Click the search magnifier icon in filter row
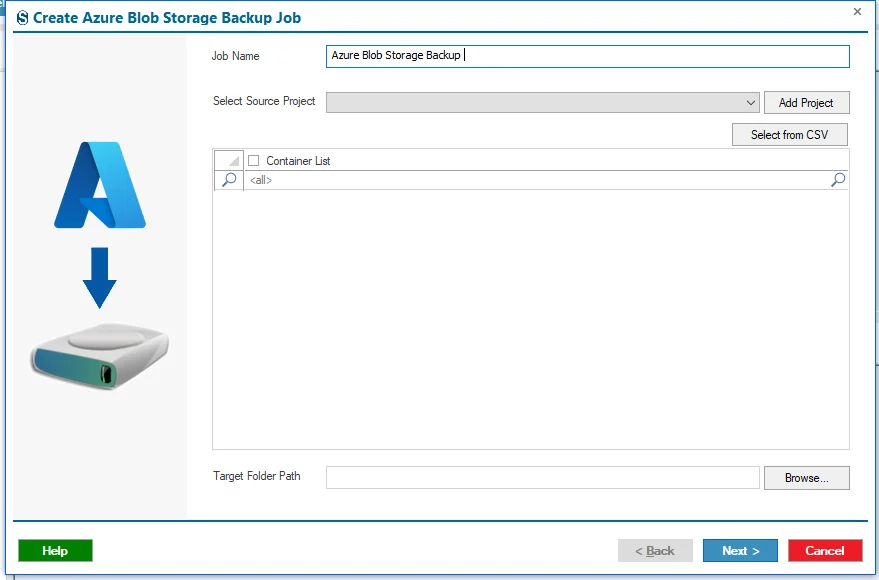 229,180
